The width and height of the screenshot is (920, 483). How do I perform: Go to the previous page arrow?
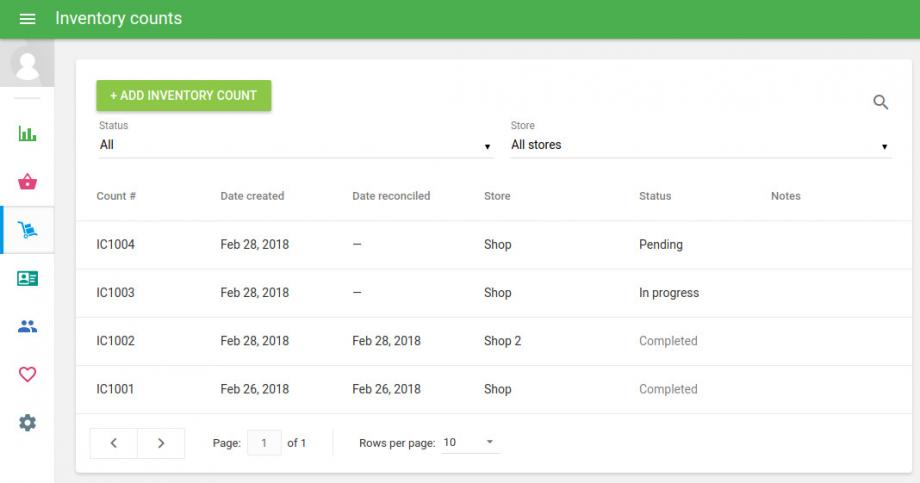114,443
